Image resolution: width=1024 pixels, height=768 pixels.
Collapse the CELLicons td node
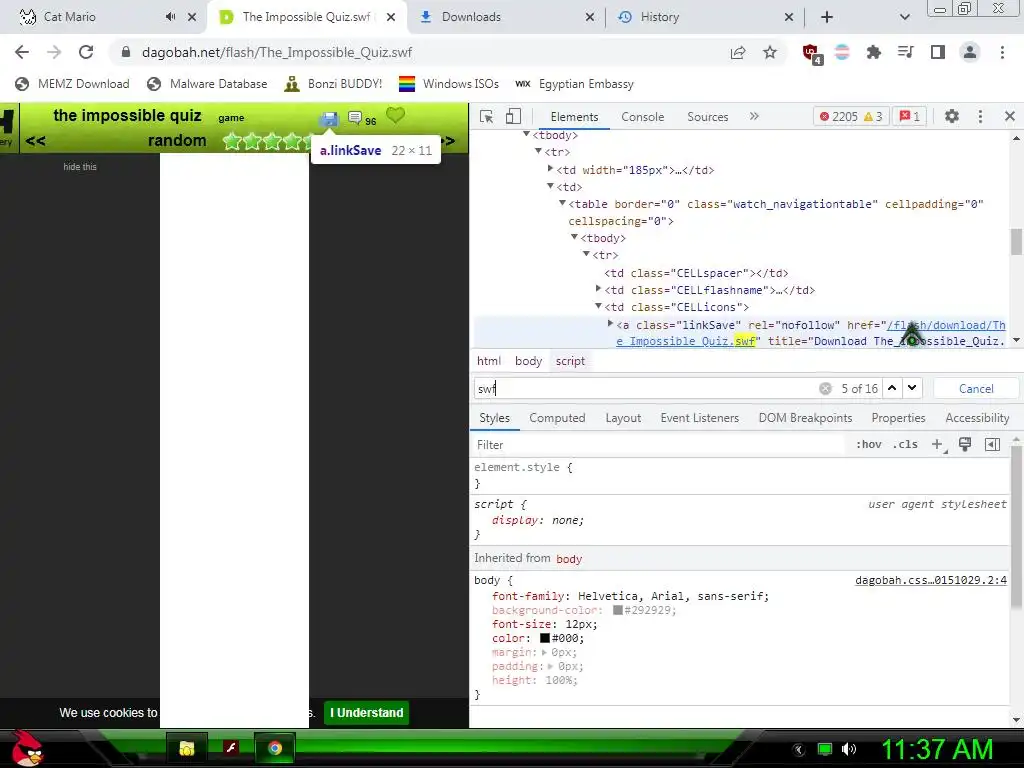click(598, 306)
